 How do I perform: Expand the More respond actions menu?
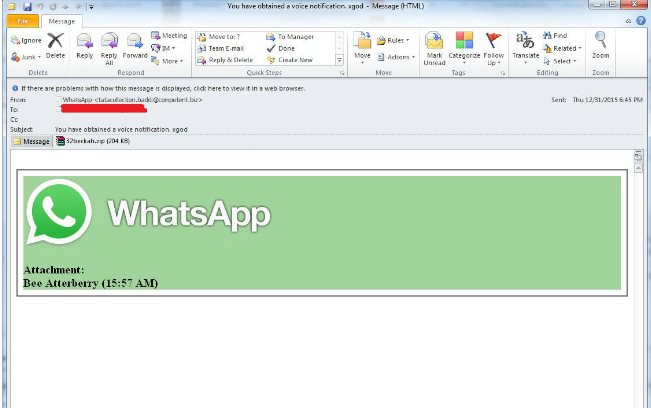click(x=167, y=61)
